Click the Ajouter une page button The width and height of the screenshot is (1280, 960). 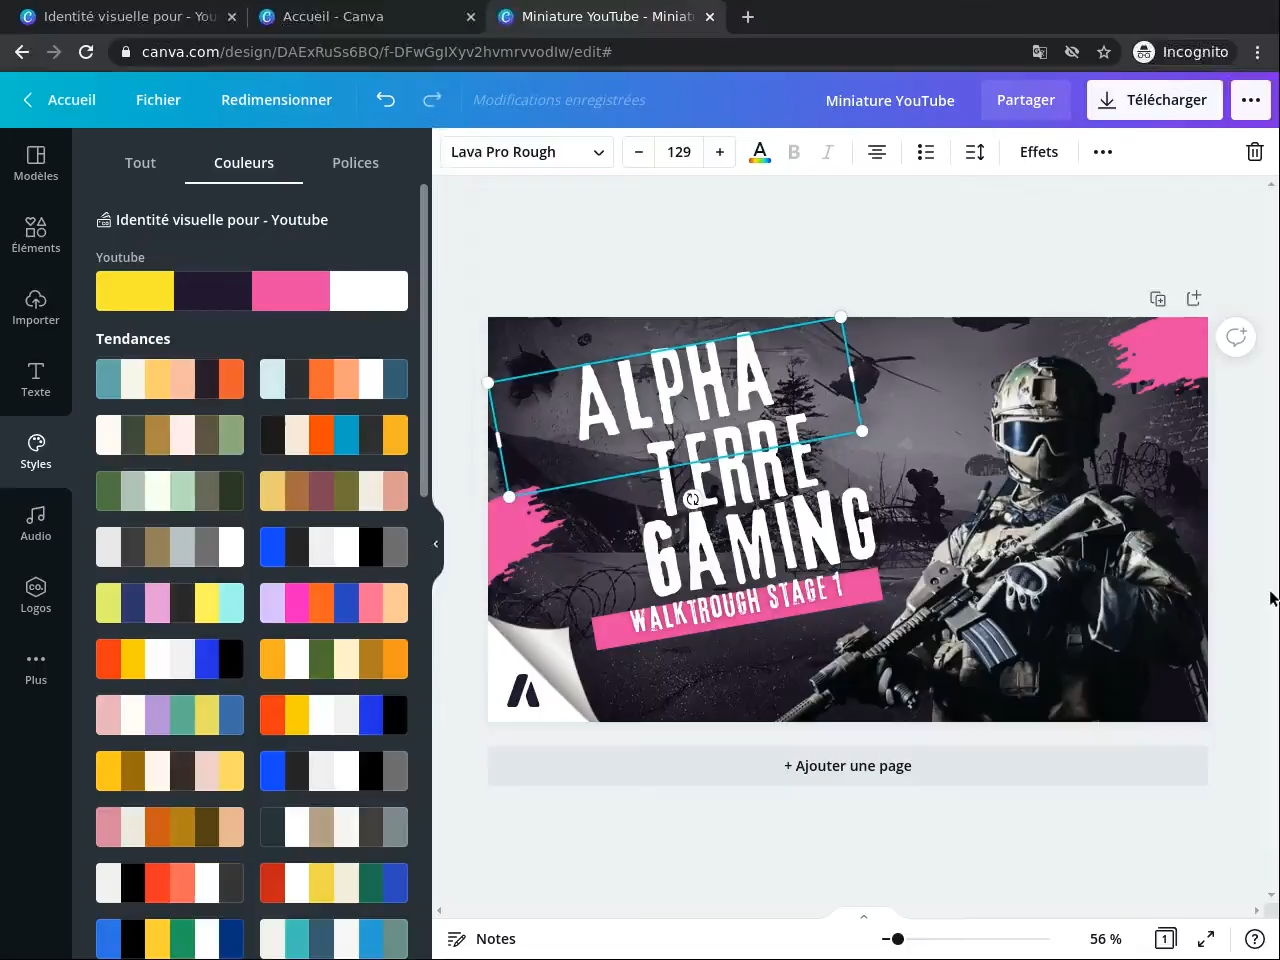coord(848,766)
